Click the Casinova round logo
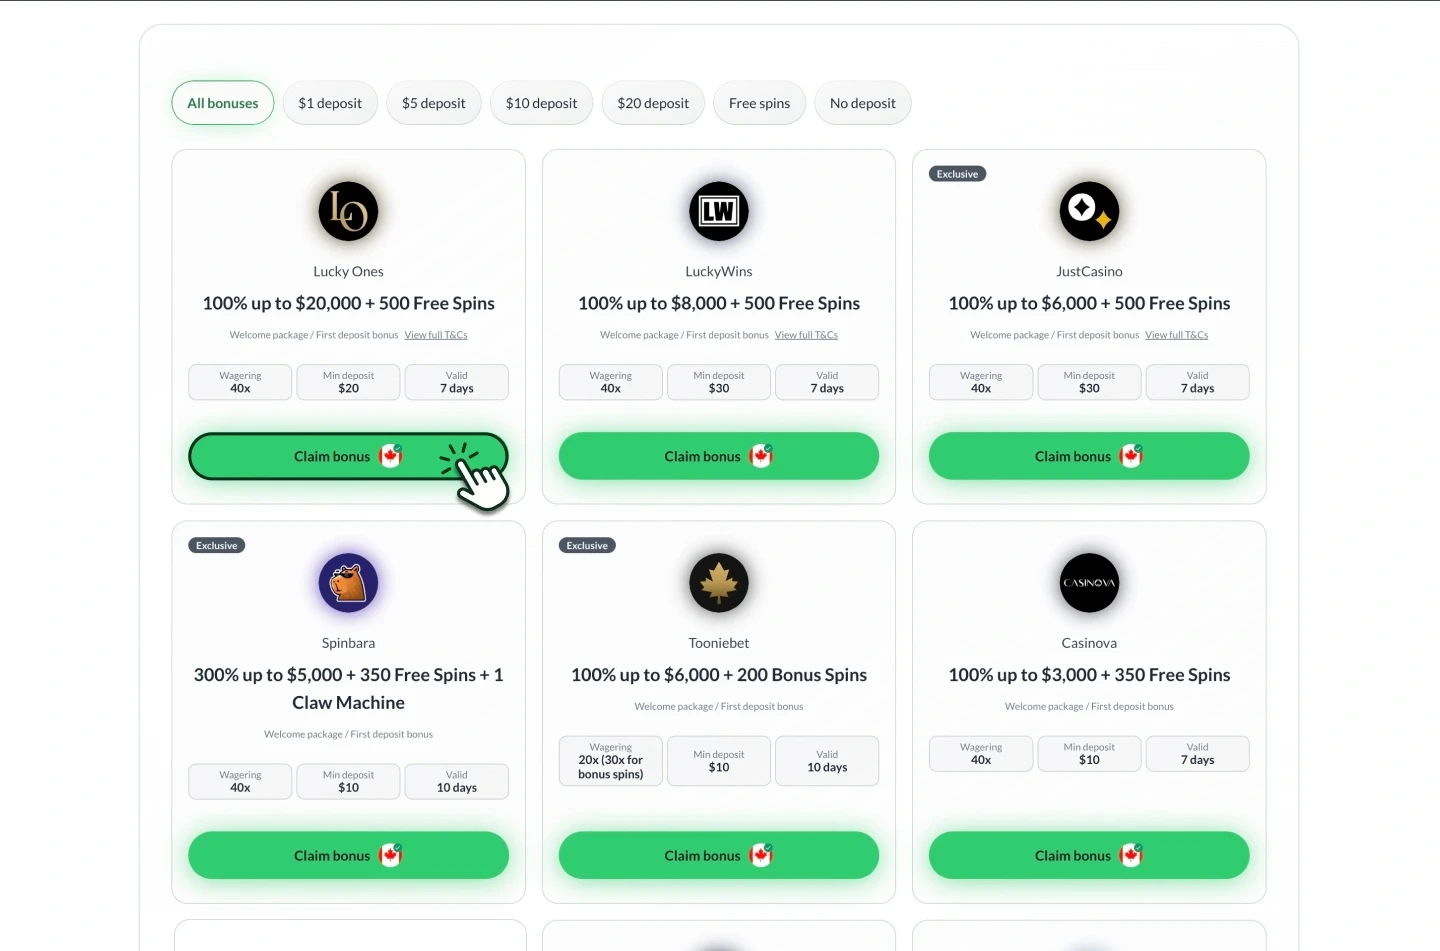 pyautogui.click(x=1089, y=583)
